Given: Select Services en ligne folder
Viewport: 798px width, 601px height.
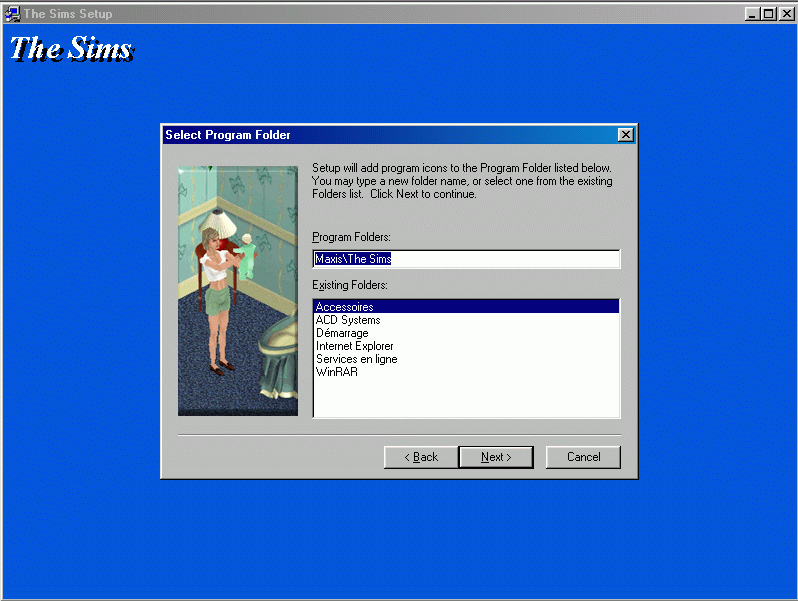Looking at the screenshot, I should pyautogui.click(x=356, y=359).
